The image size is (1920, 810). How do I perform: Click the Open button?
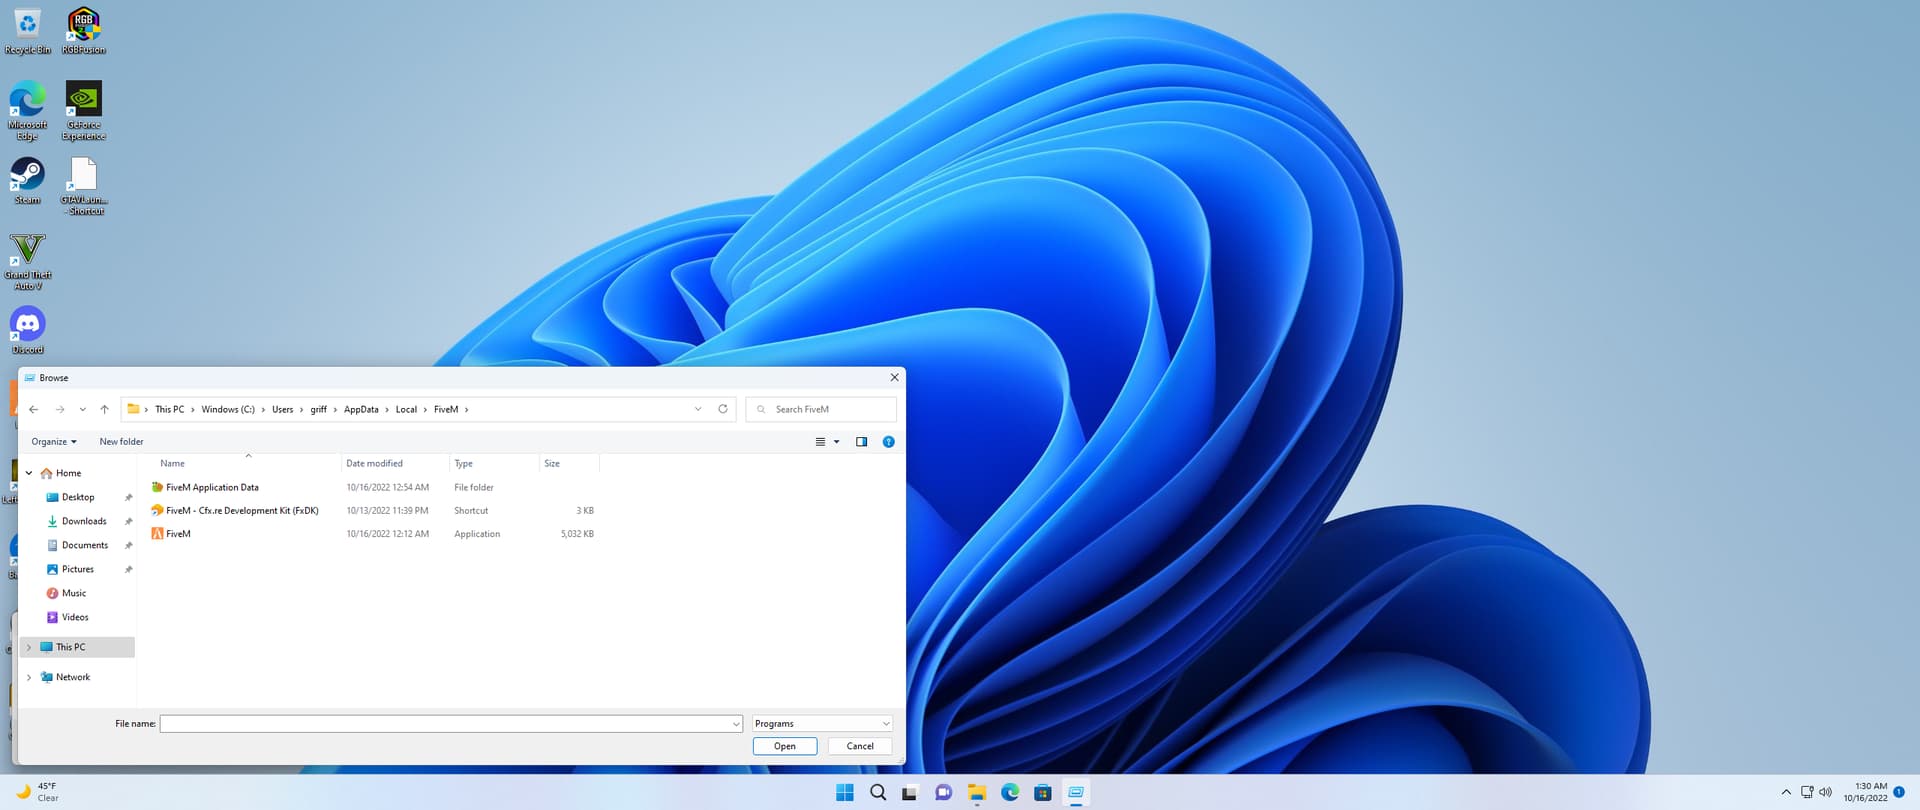(x=784, y=747)
